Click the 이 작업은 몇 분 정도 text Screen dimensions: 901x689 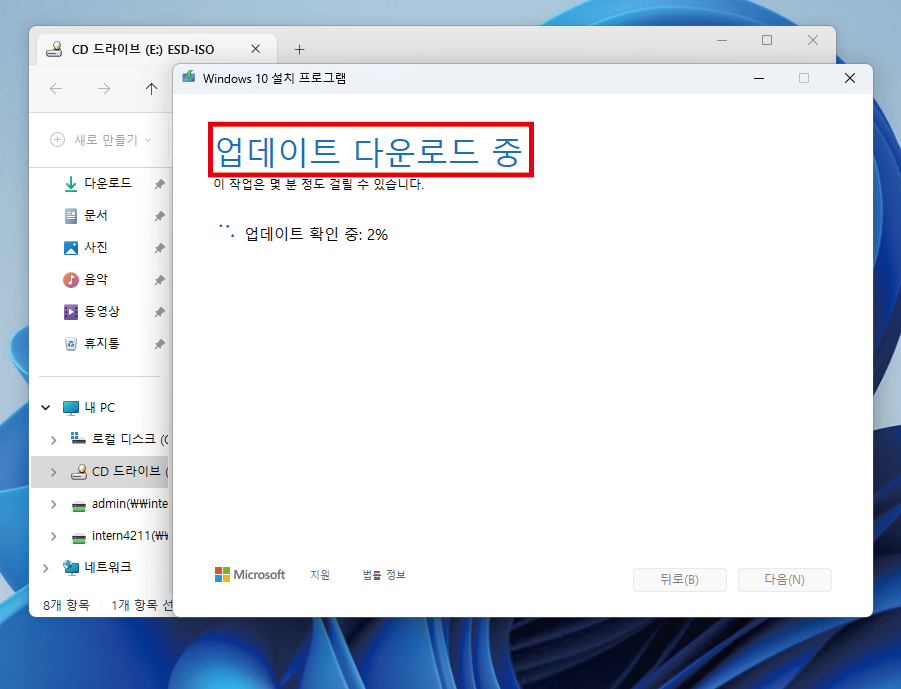[x=319, y=184]
